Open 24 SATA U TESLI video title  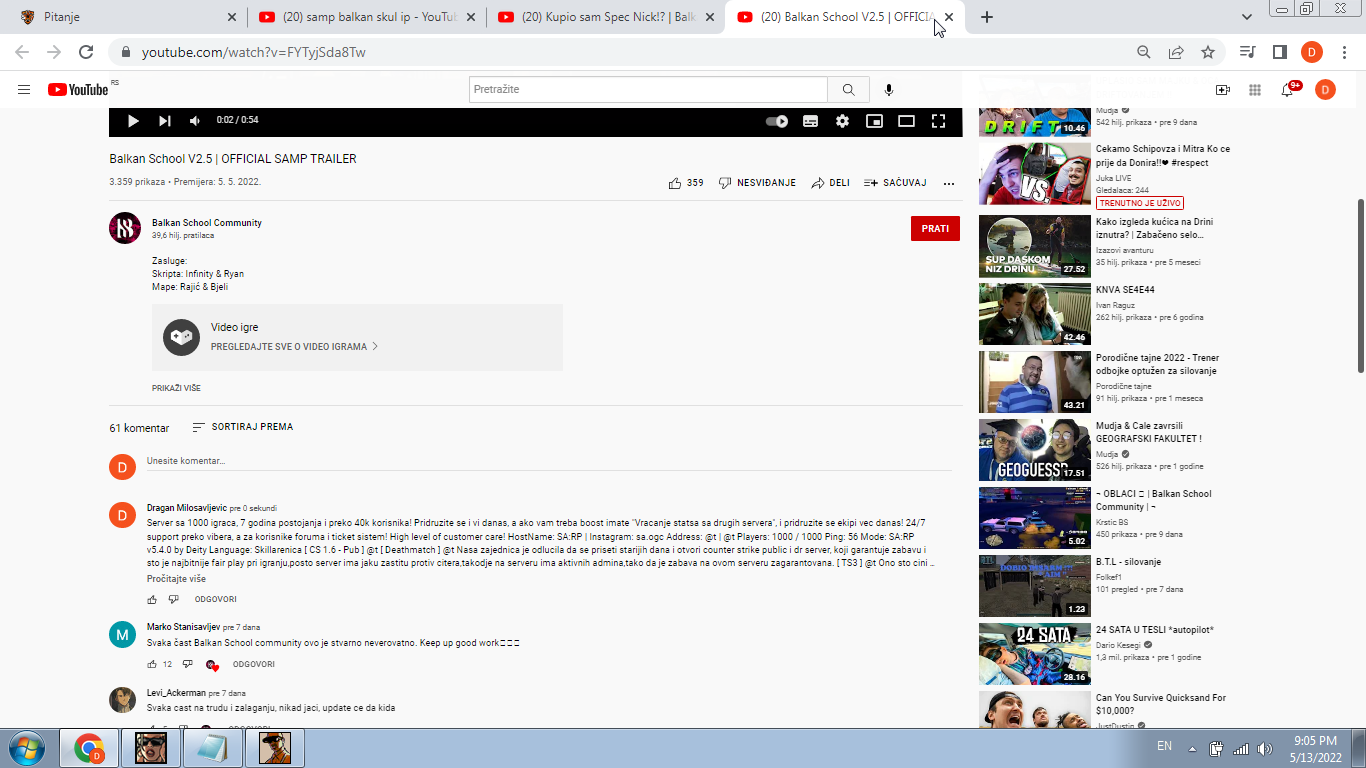click(1155, 630)
